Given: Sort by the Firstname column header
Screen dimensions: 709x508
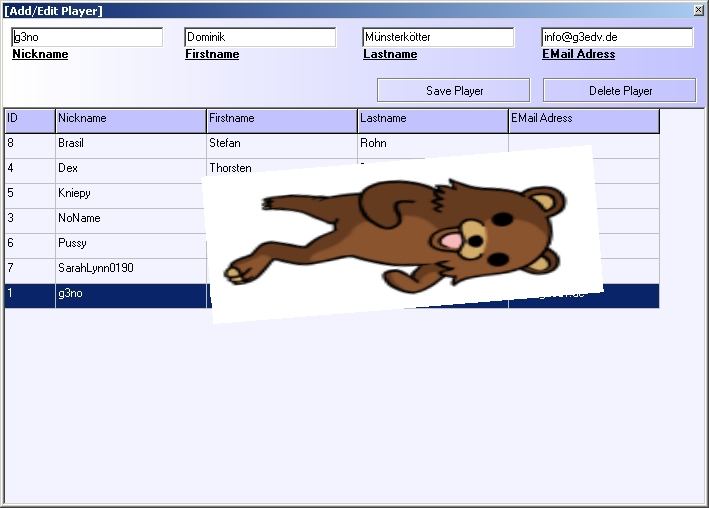Looking at the screenshot, I should tap(282, 121).
